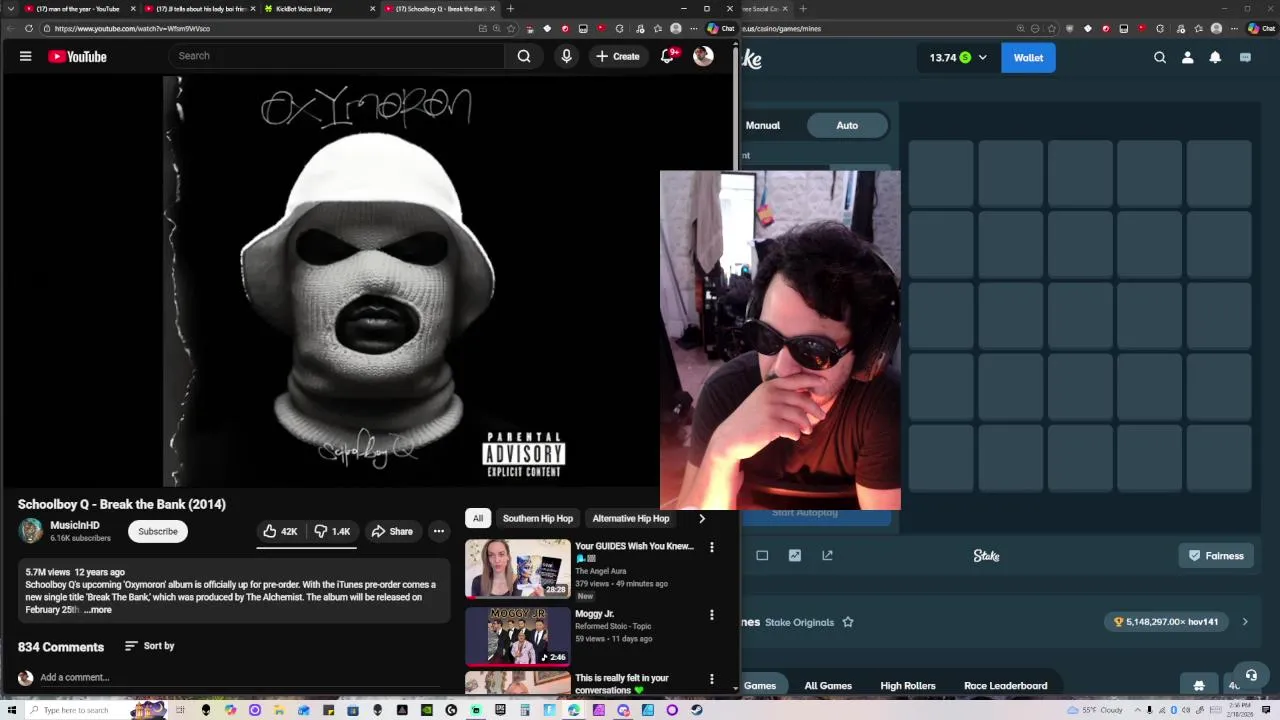Dislike the video showing 1.4K
Screen dimensions: 1280x720
click(332, 531)
